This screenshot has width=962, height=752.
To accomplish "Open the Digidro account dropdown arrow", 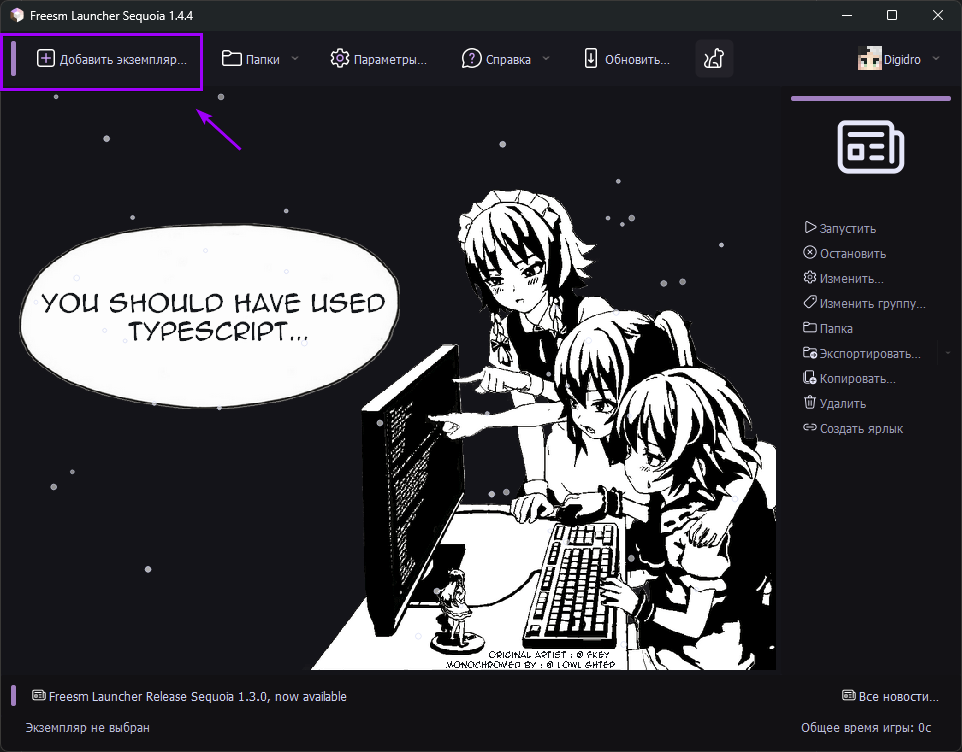I will click(x=936, y=59).
